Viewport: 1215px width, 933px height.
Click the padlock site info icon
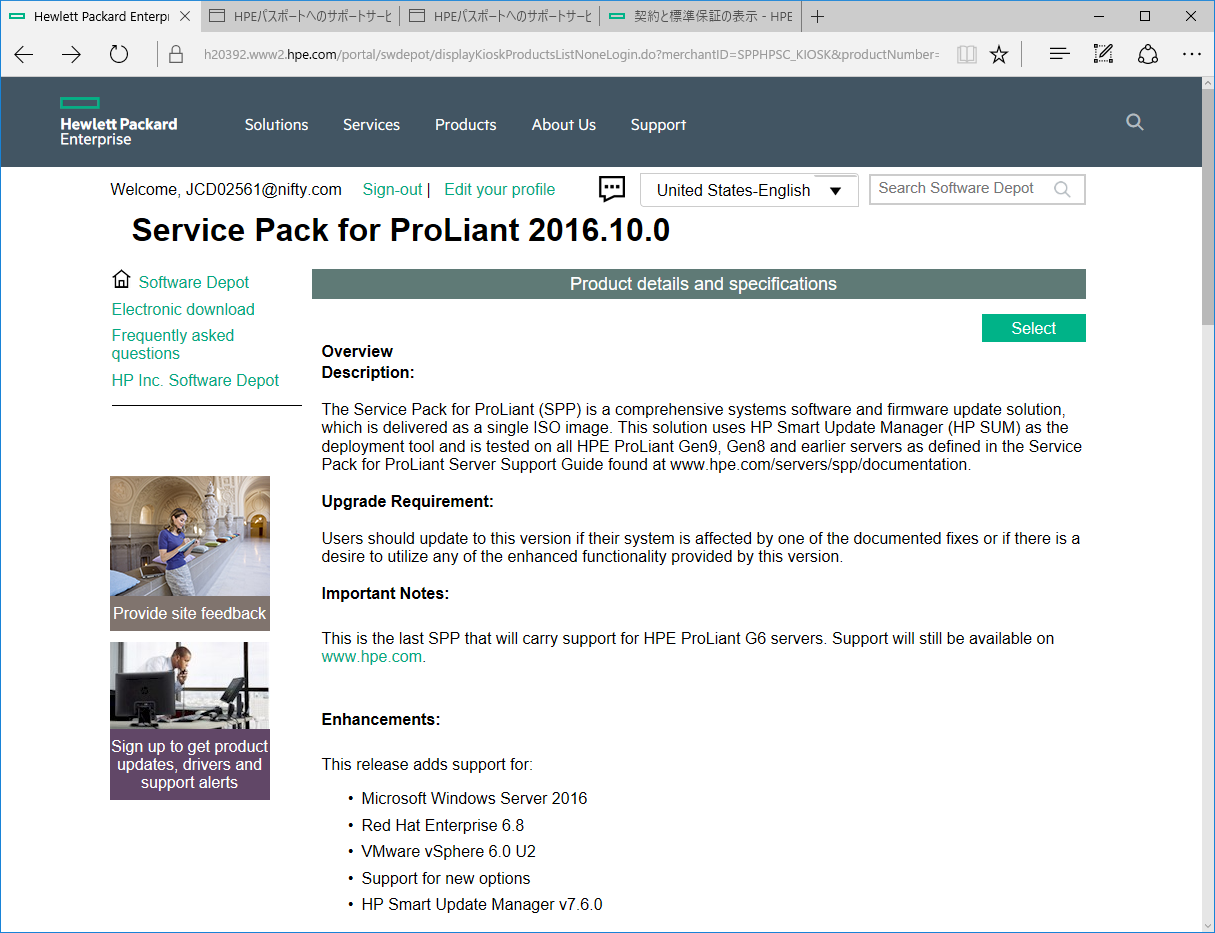point(176,54)
